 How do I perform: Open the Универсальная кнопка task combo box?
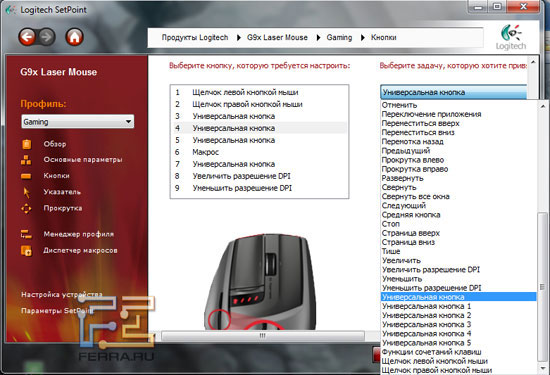pos(454,92)
